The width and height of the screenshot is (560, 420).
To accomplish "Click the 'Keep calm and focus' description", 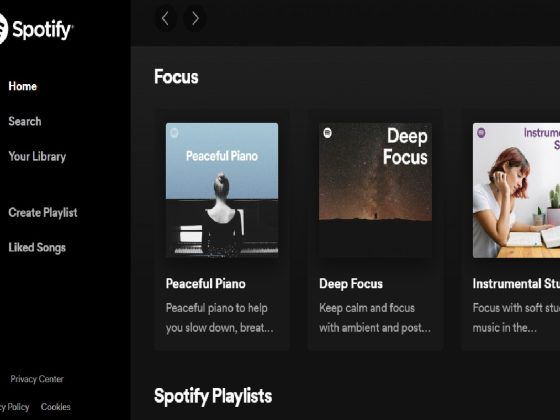I will pyautogui.click(x=375, y=318).
